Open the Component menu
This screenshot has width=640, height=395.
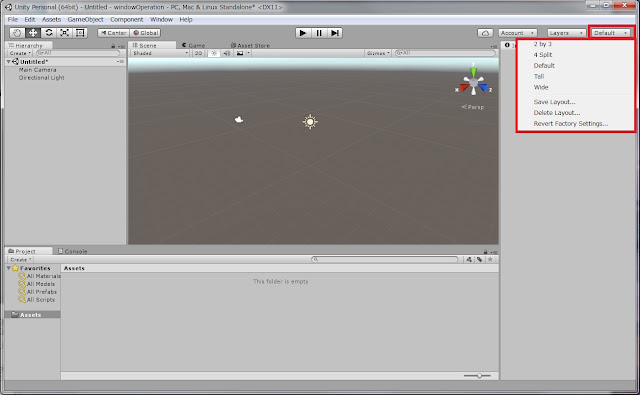(x=127, y=20)
